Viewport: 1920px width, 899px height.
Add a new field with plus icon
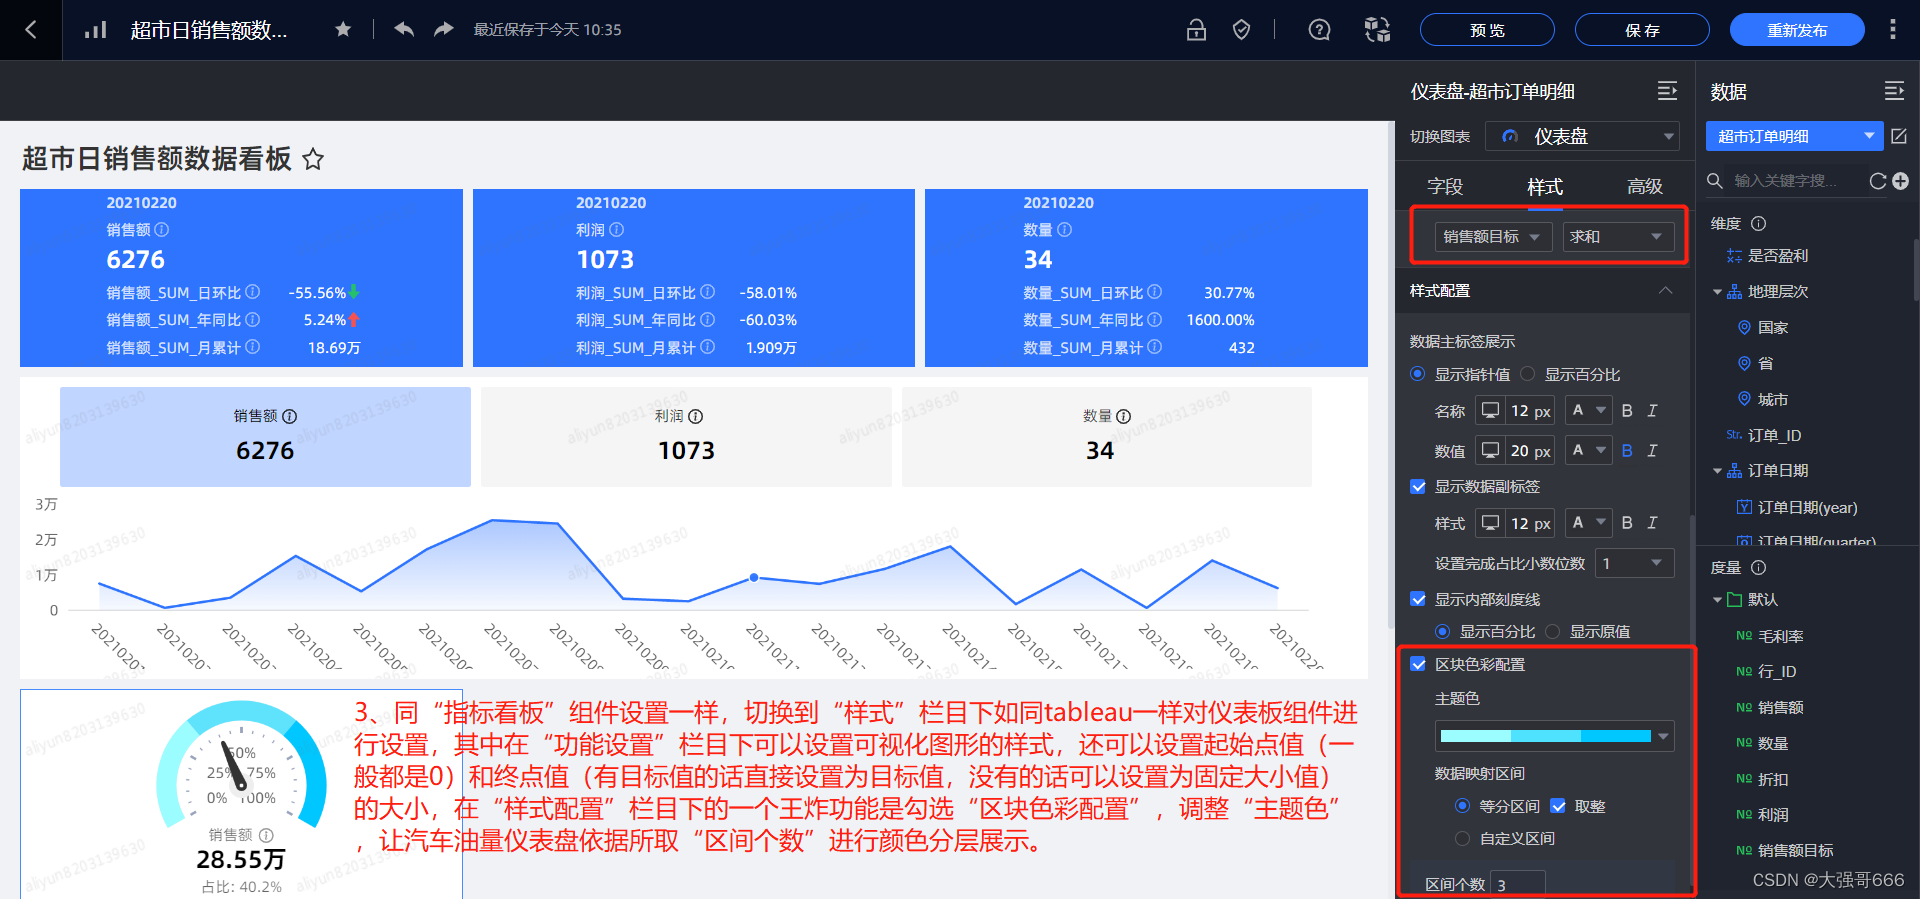[1901, 181]
